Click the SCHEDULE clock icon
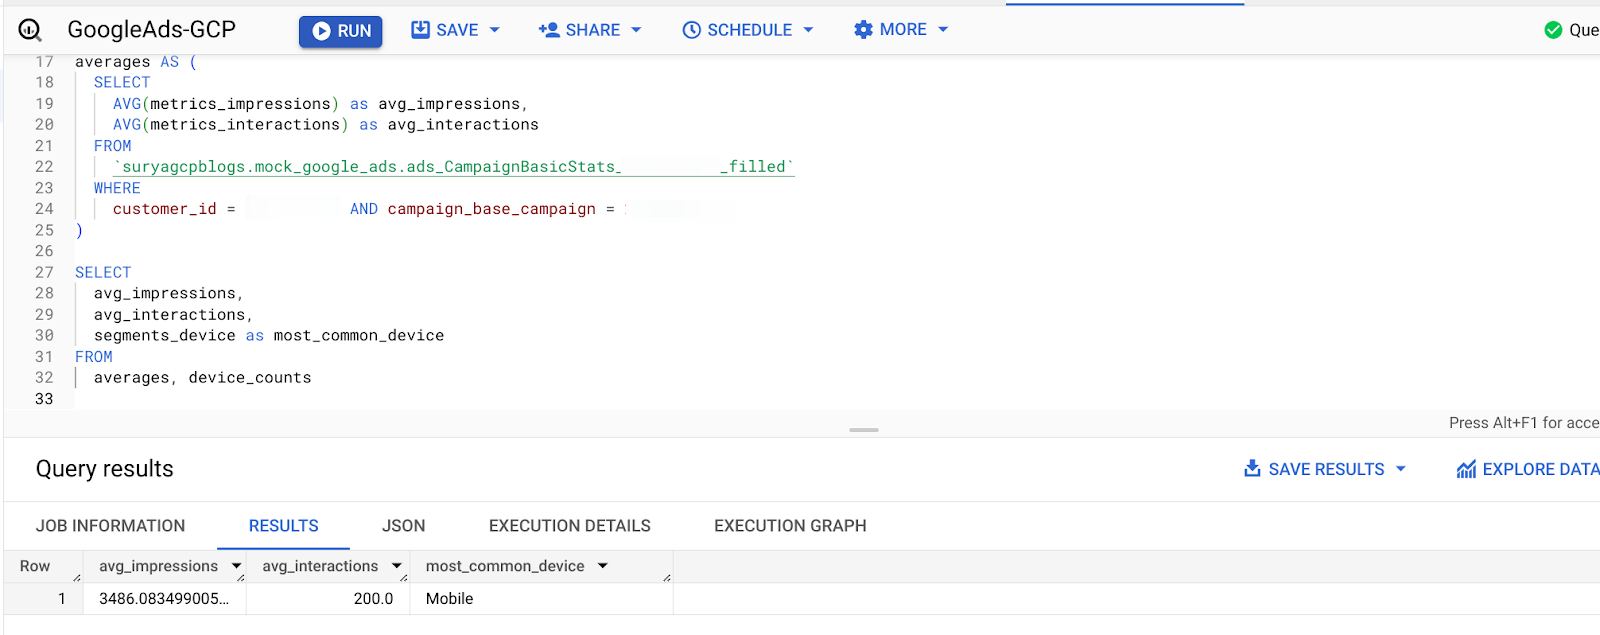 click(691, 30)
